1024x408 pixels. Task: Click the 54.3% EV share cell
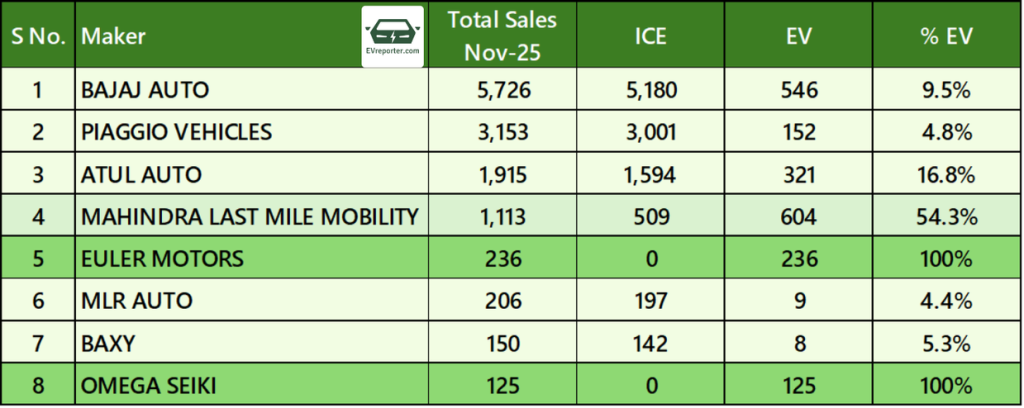947,217
